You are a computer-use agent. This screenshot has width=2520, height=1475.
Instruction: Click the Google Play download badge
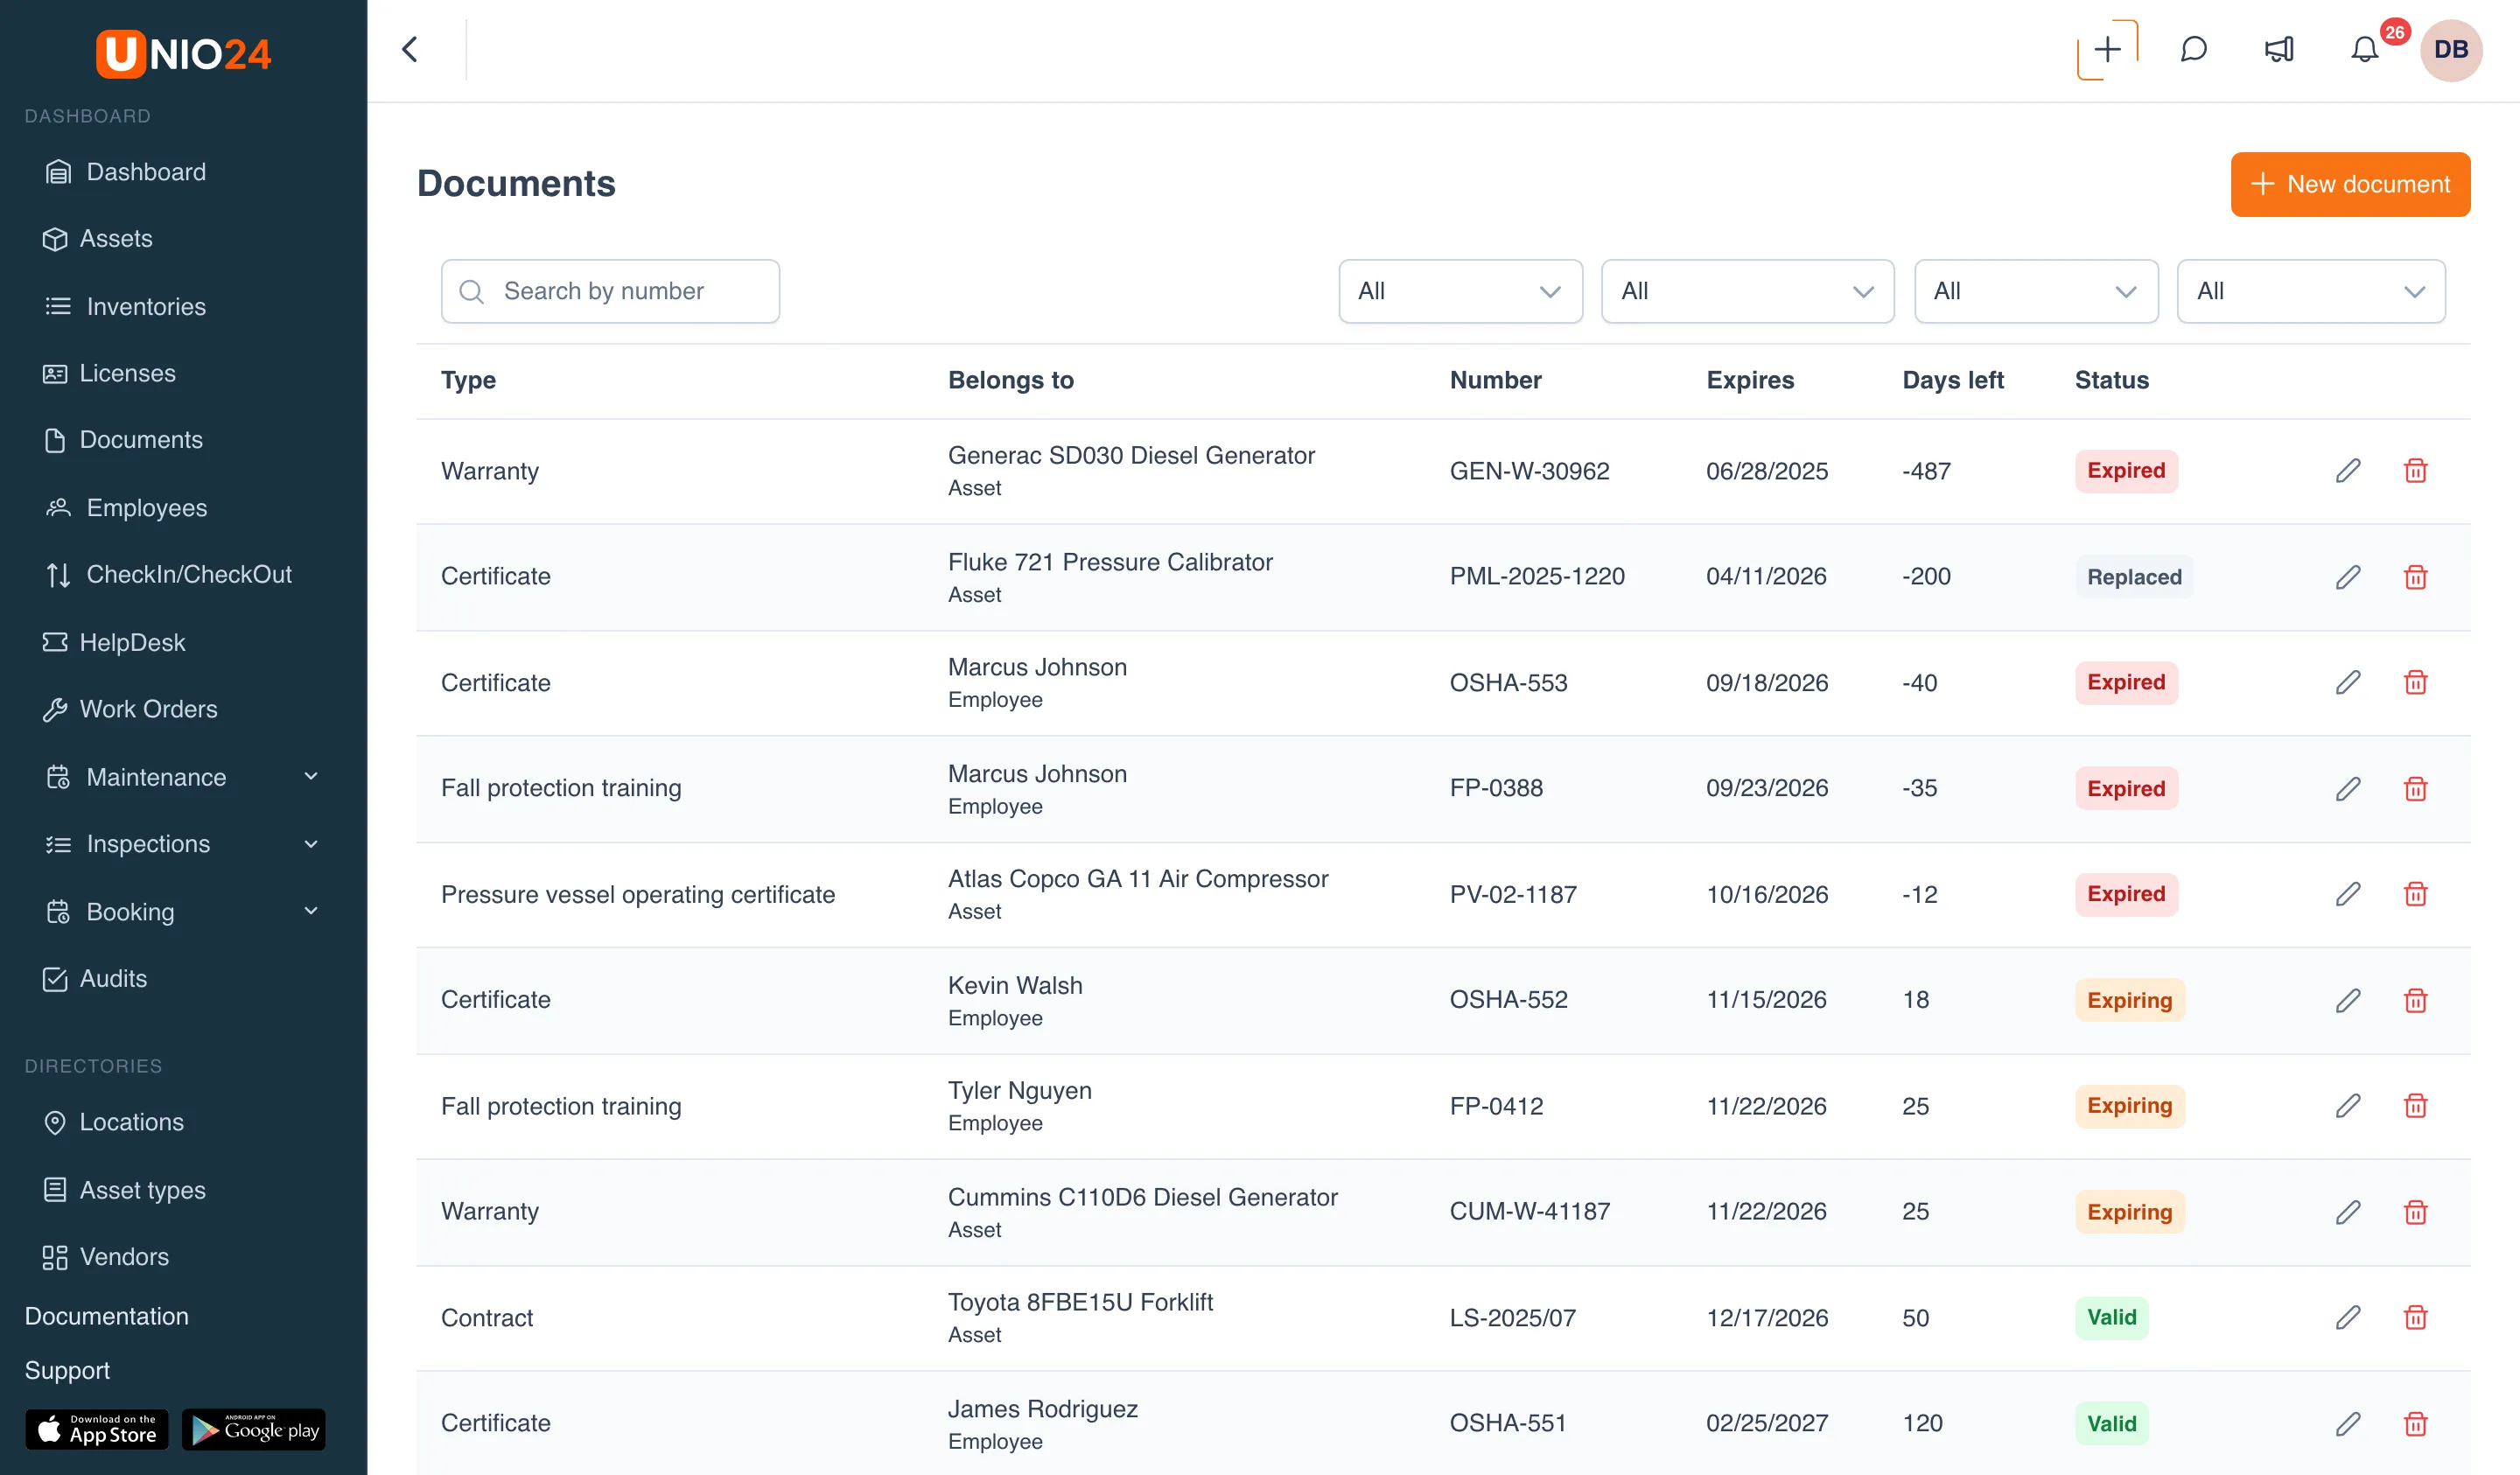click(x=254, y=1430)
